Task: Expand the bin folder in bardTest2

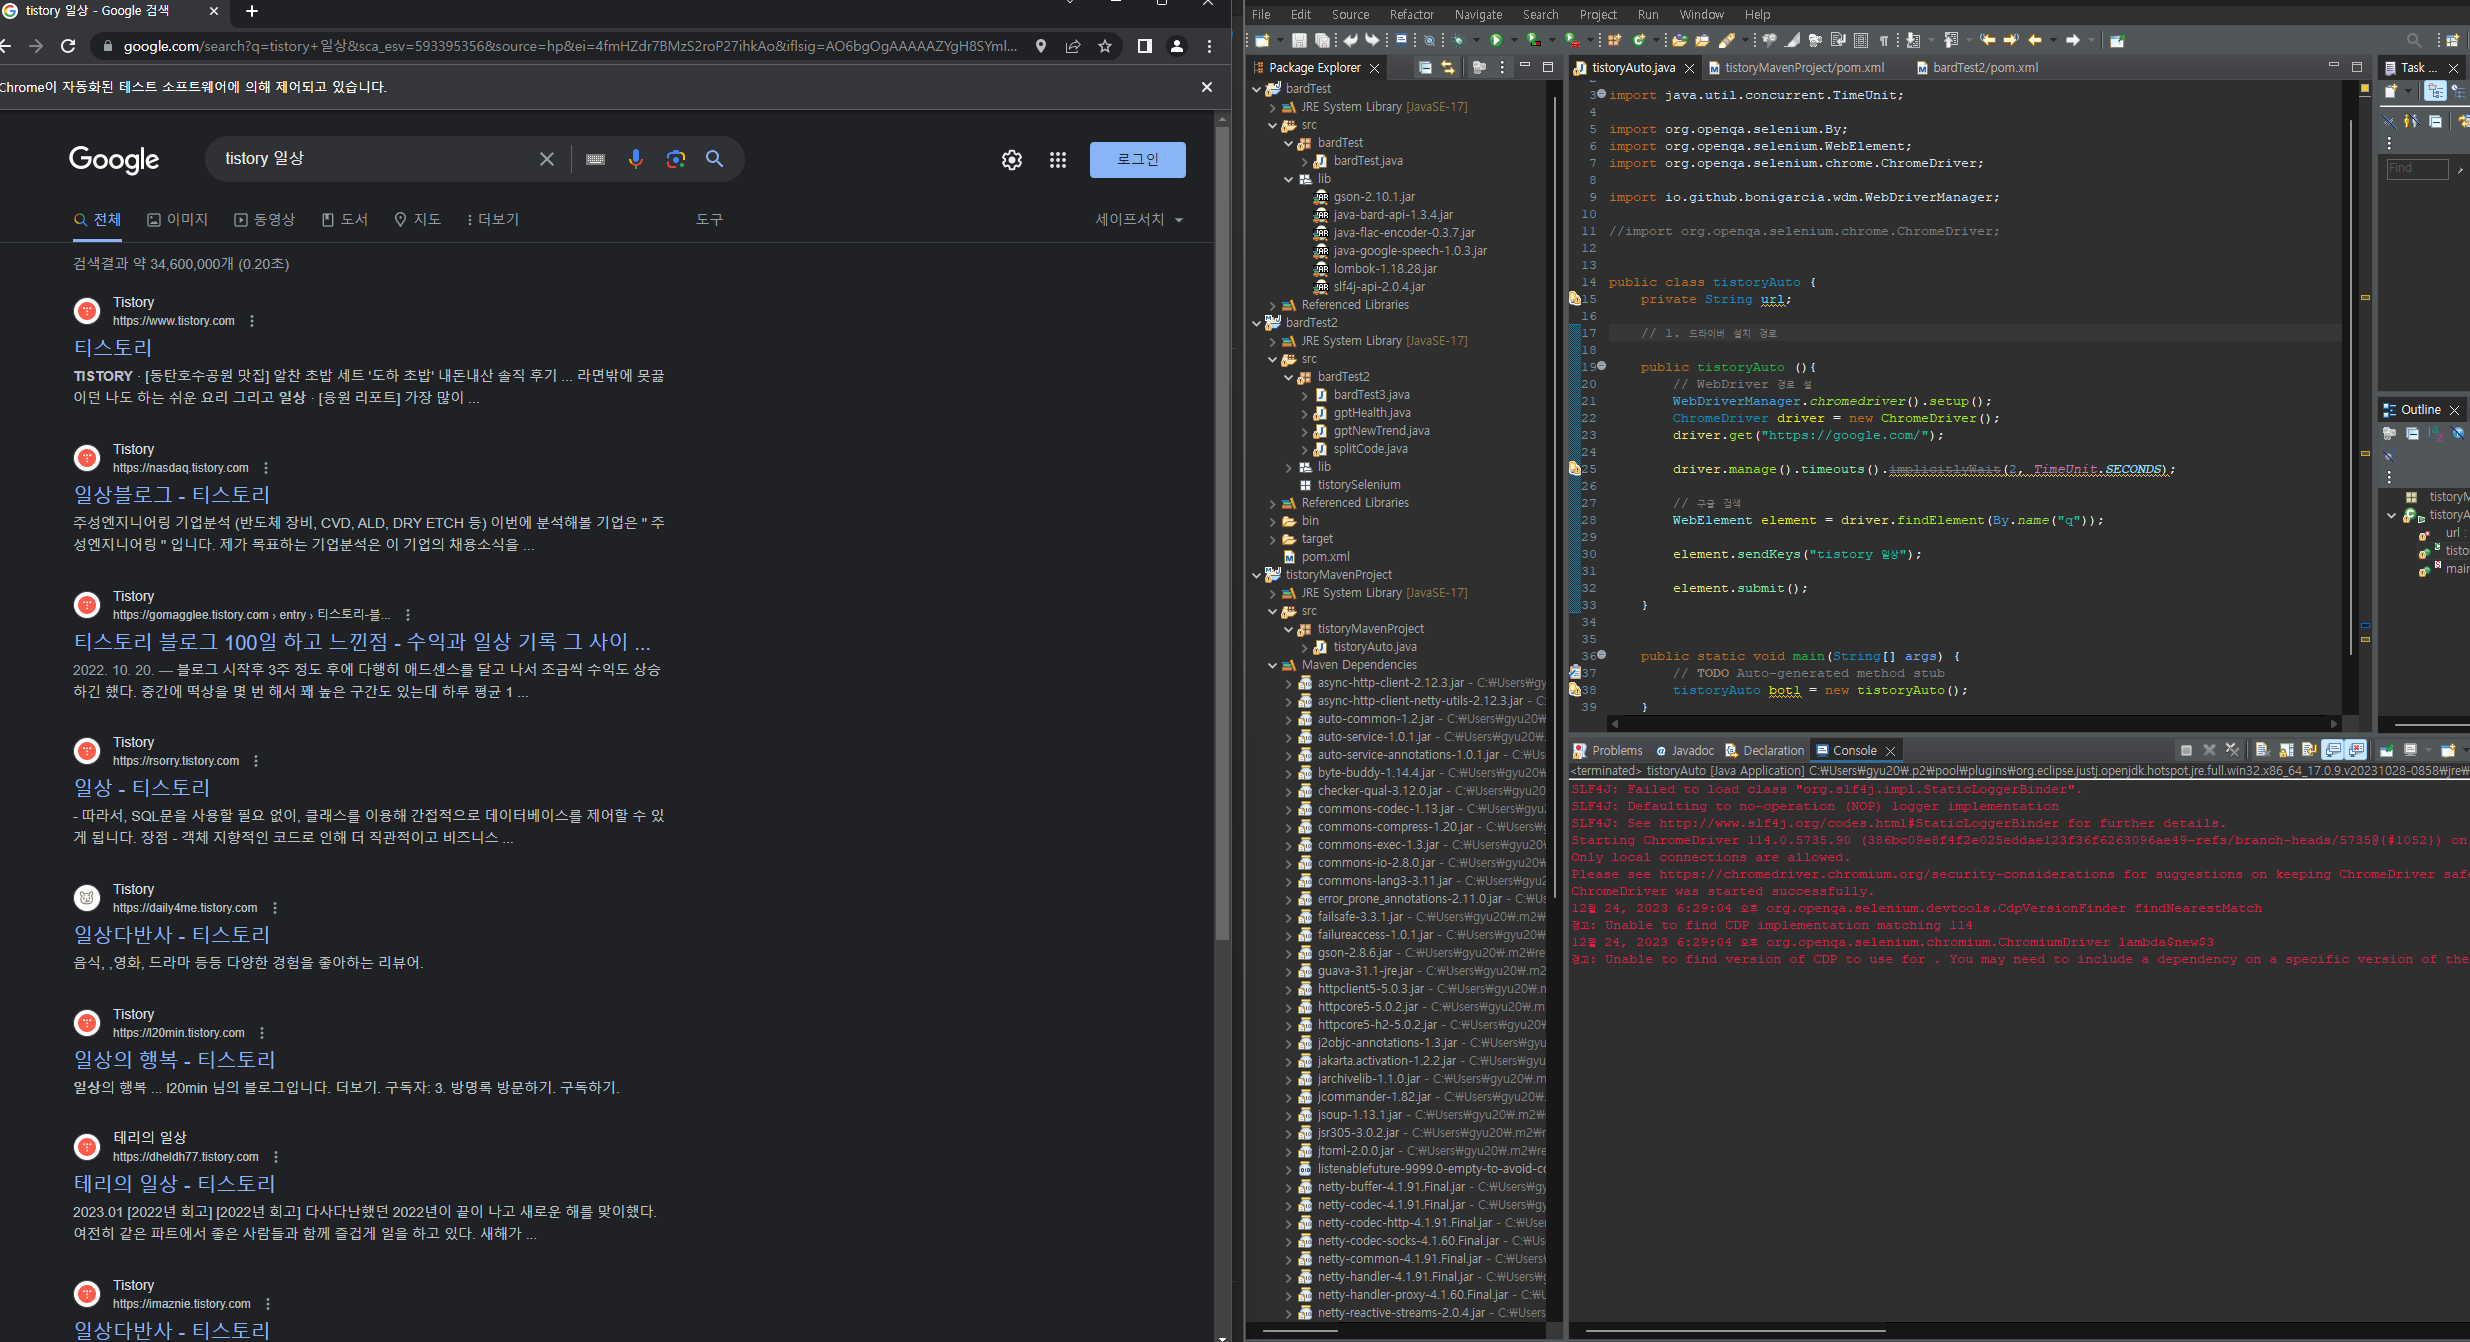Action: pos(1272,521)
